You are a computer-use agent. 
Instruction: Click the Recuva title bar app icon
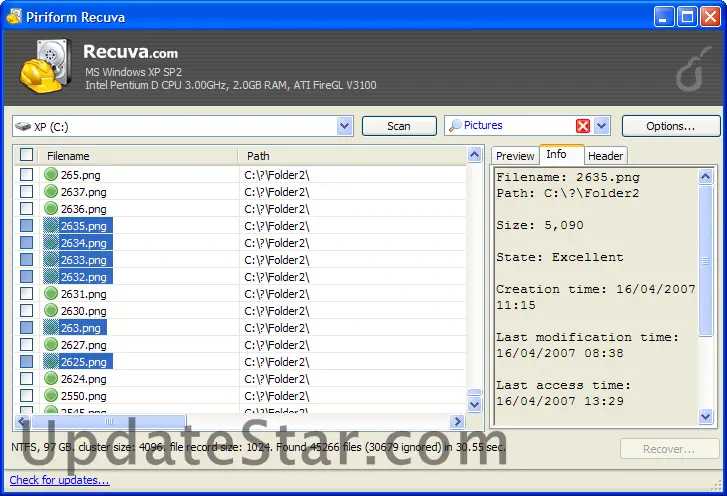click(x=14, y=17)
